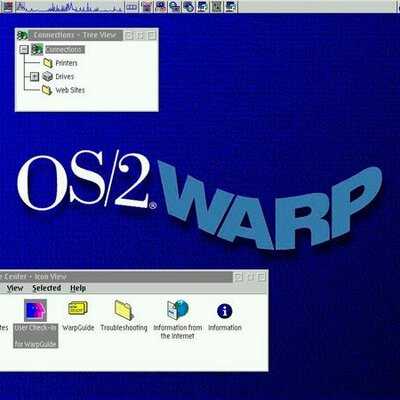
Task: Open the Help menu in Assistance Center
Action: tap(78, 288)
